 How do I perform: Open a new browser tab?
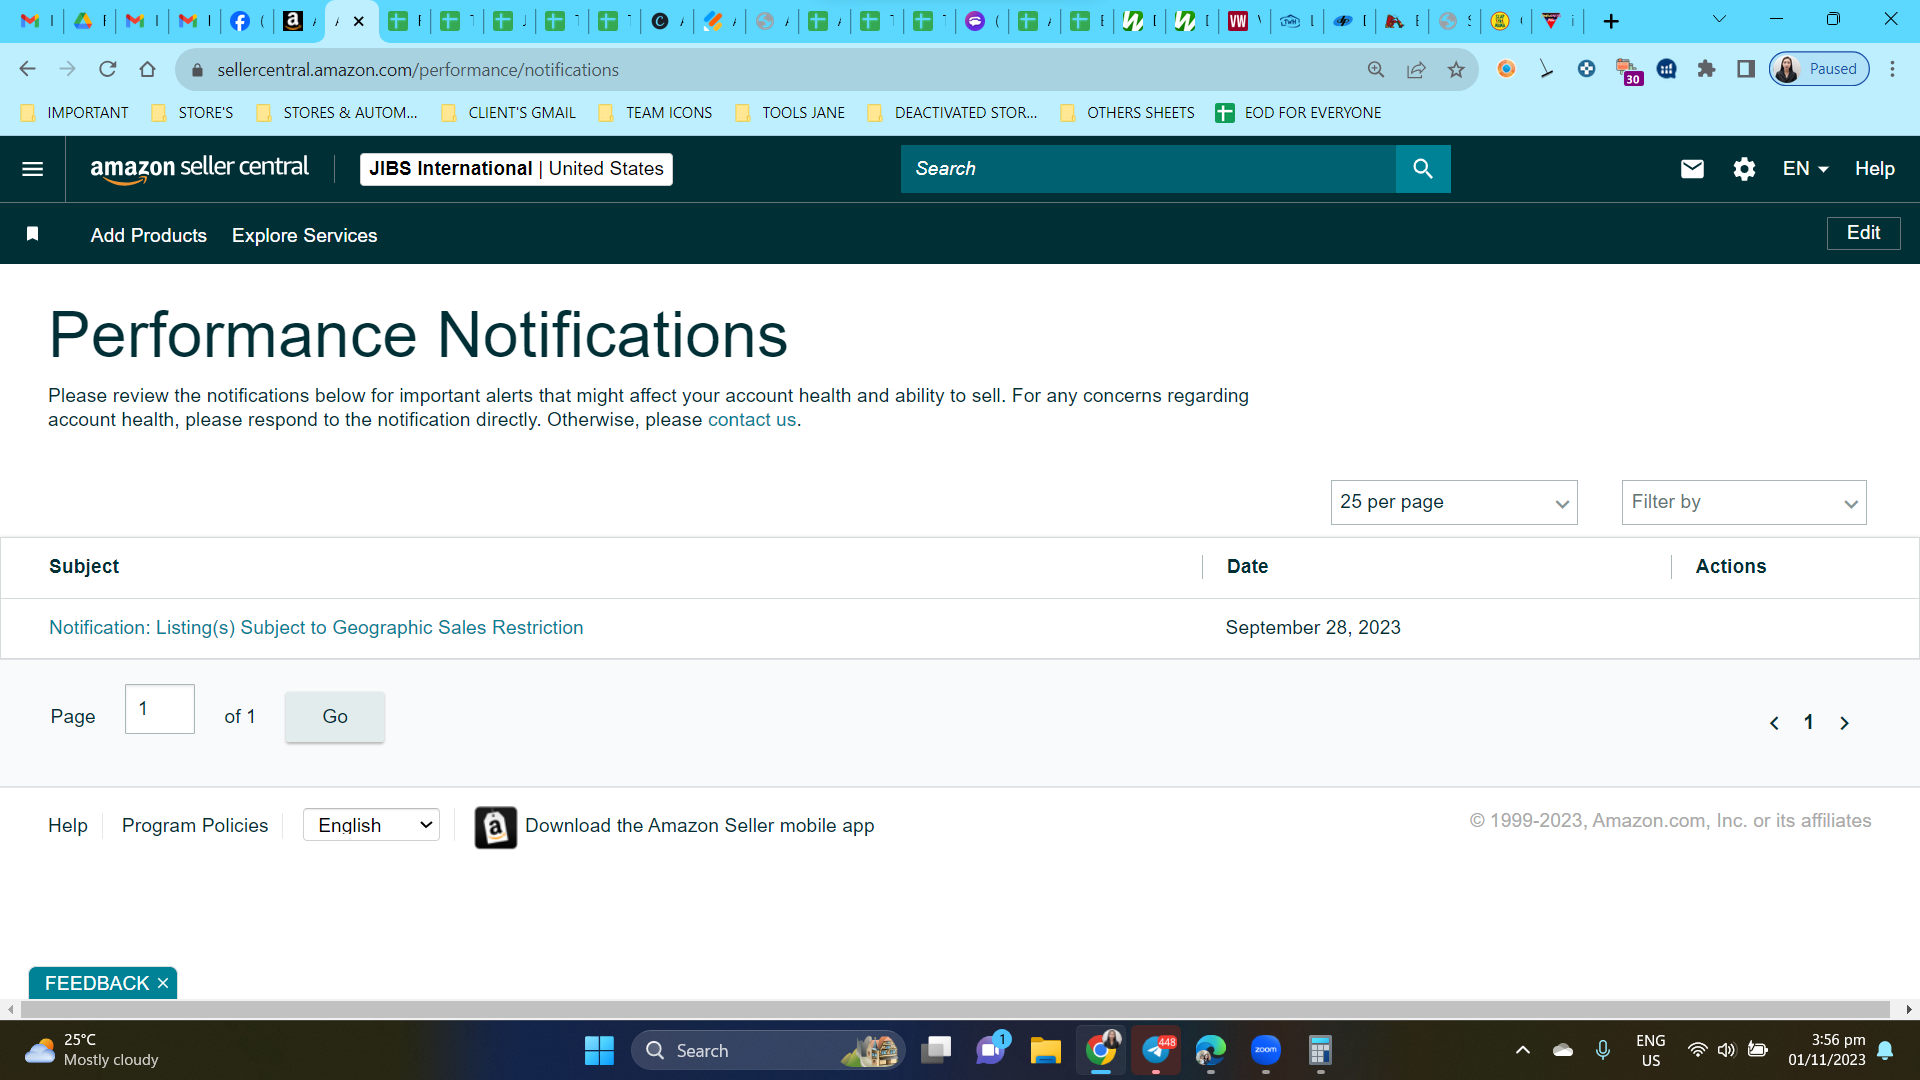coord(1611,21)
